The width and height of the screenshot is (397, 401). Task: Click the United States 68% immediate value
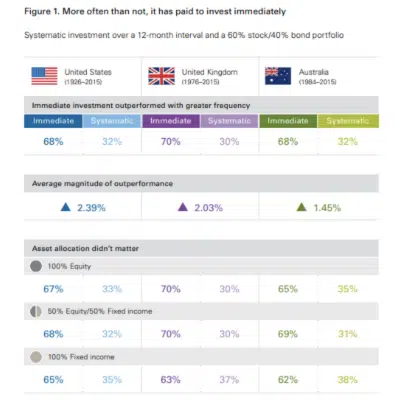click(x=53, y=142)
